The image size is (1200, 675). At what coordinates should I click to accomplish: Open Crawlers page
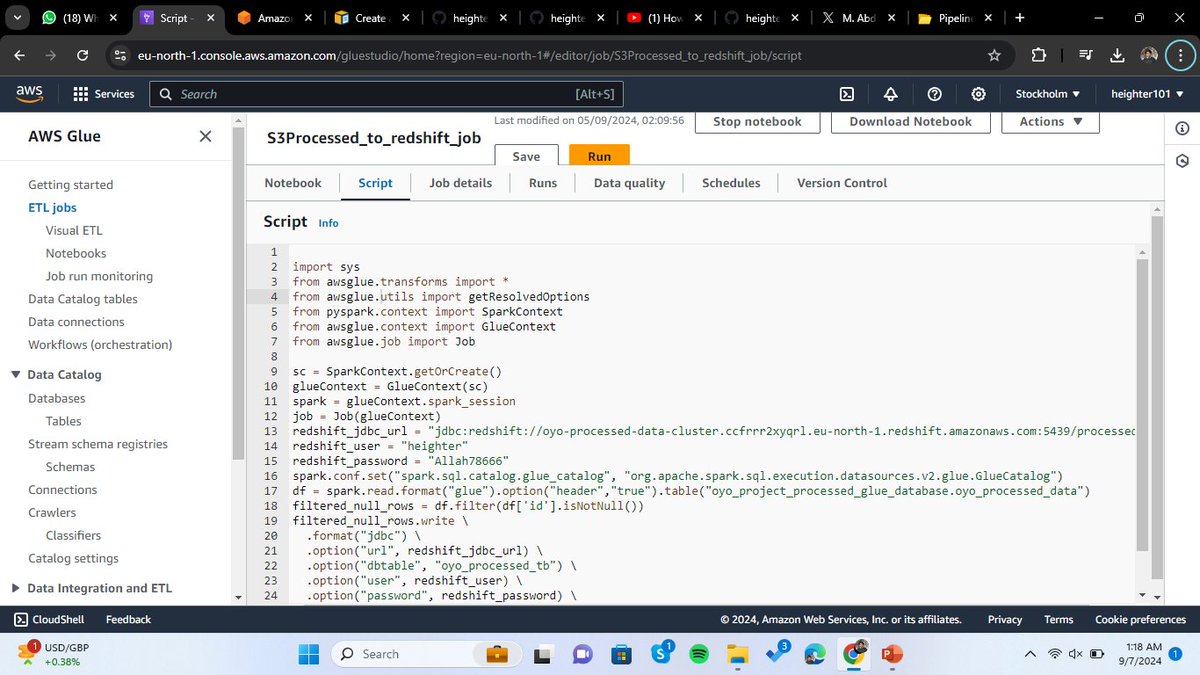(x=52, y=513)
